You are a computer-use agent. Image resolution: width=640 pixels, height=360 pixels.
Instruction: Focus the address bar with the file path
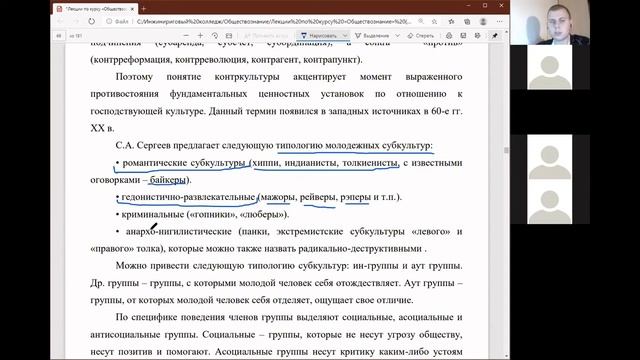(x=273, y=21)
